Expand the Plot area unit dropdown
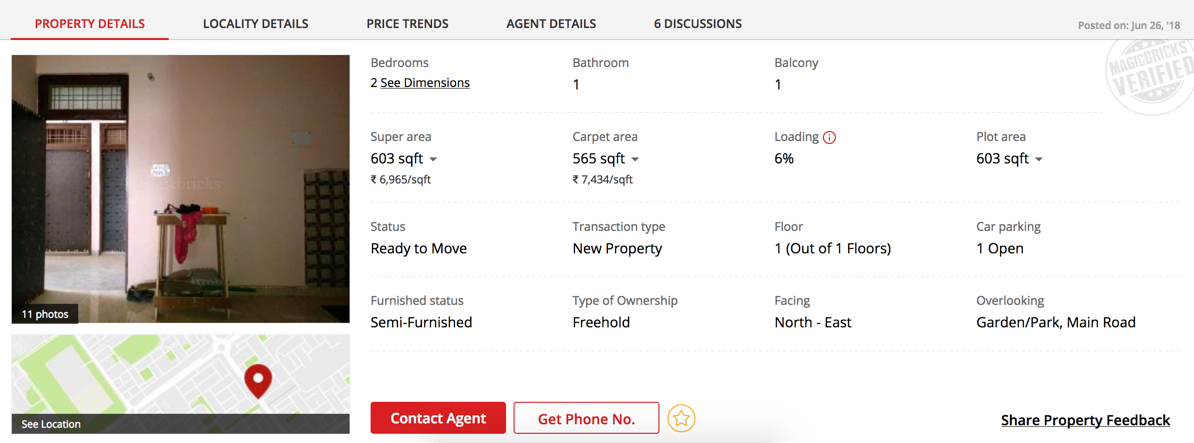 1039,159
